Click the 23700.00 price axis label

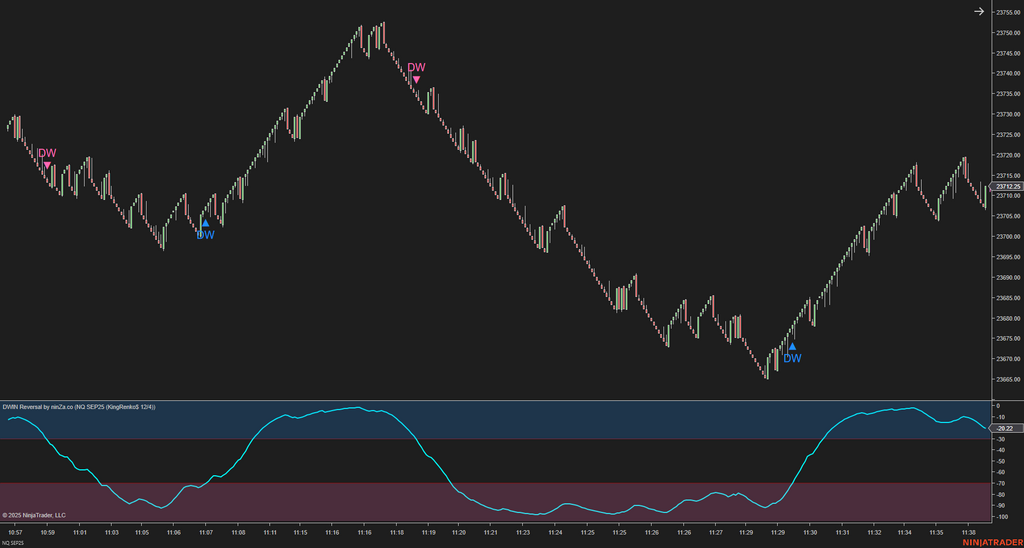1007,236
